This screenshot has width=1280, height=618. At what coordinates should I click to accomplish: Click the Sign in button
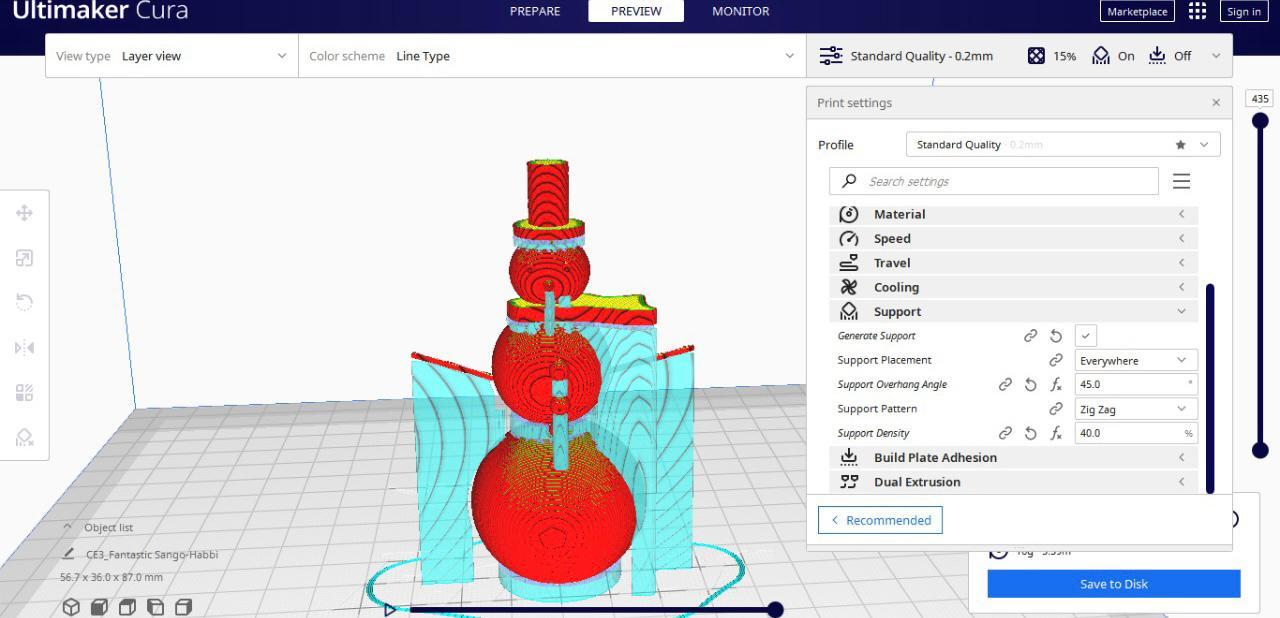(1244, 12)
